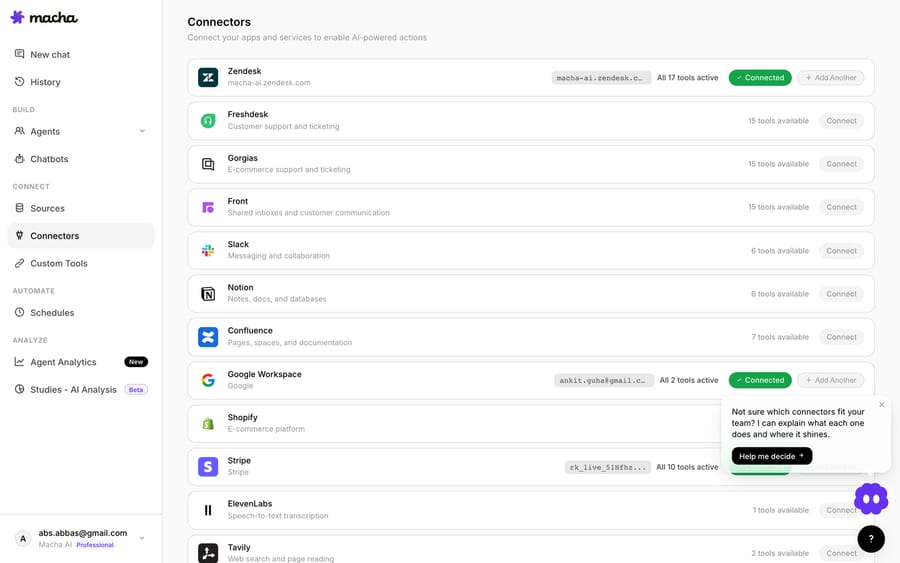Click 'All 2 tools active' text

point(689,380)
